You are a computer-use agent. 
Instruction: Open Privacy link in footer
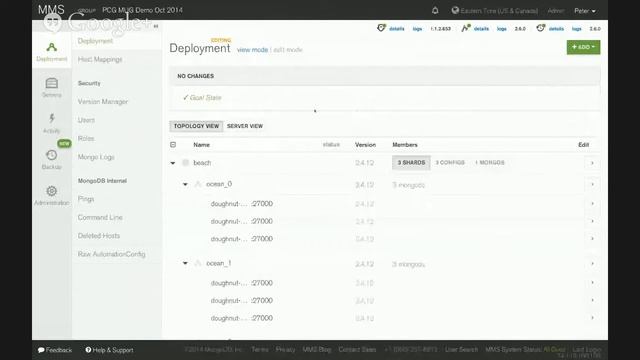point(285,349)
